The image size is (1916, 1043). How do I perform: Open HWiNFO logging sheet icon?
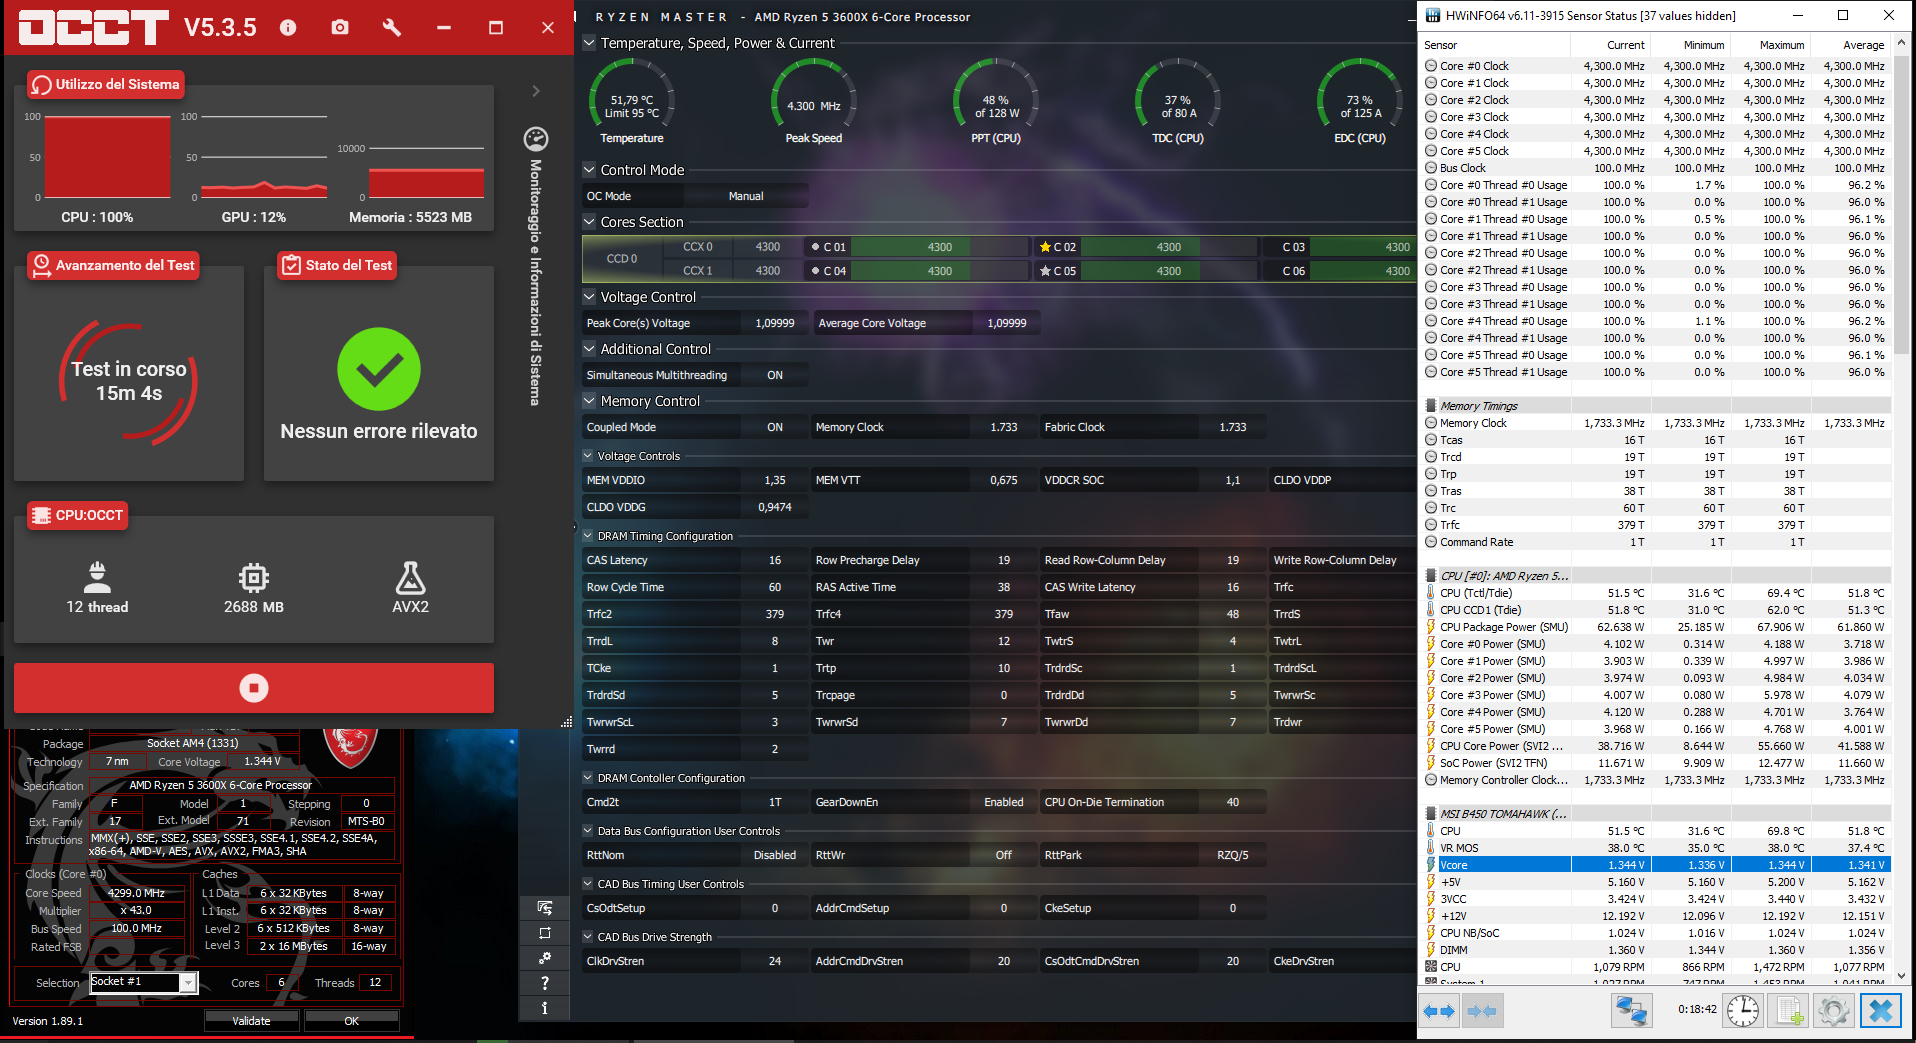[x=1789, y=1010]
